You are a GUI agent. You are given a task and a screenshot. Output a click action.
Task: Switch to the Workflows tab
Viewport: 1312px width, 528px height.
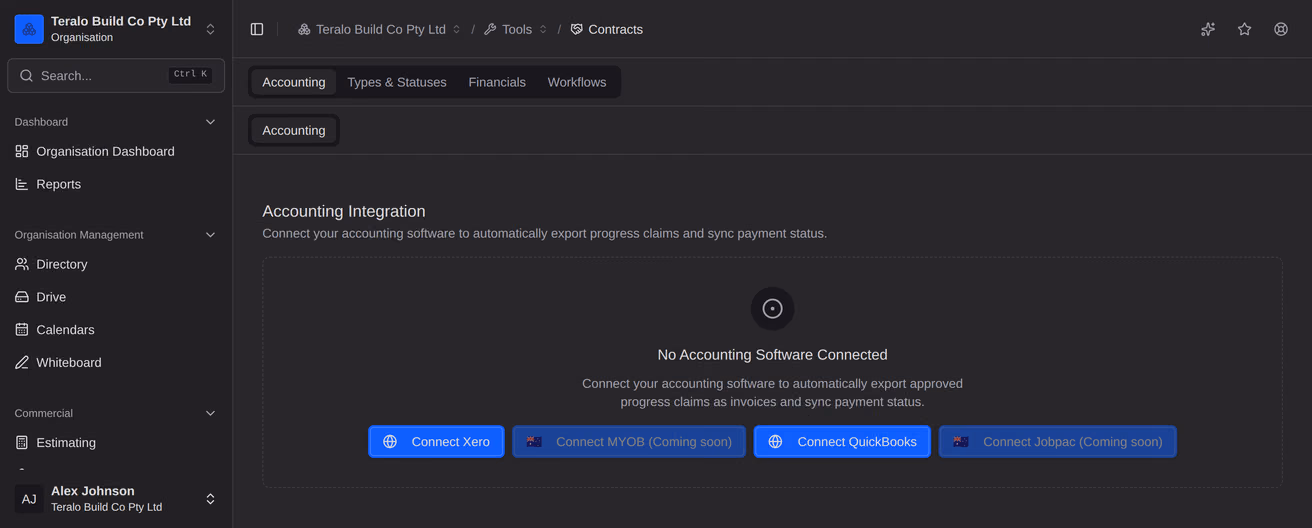577,82
